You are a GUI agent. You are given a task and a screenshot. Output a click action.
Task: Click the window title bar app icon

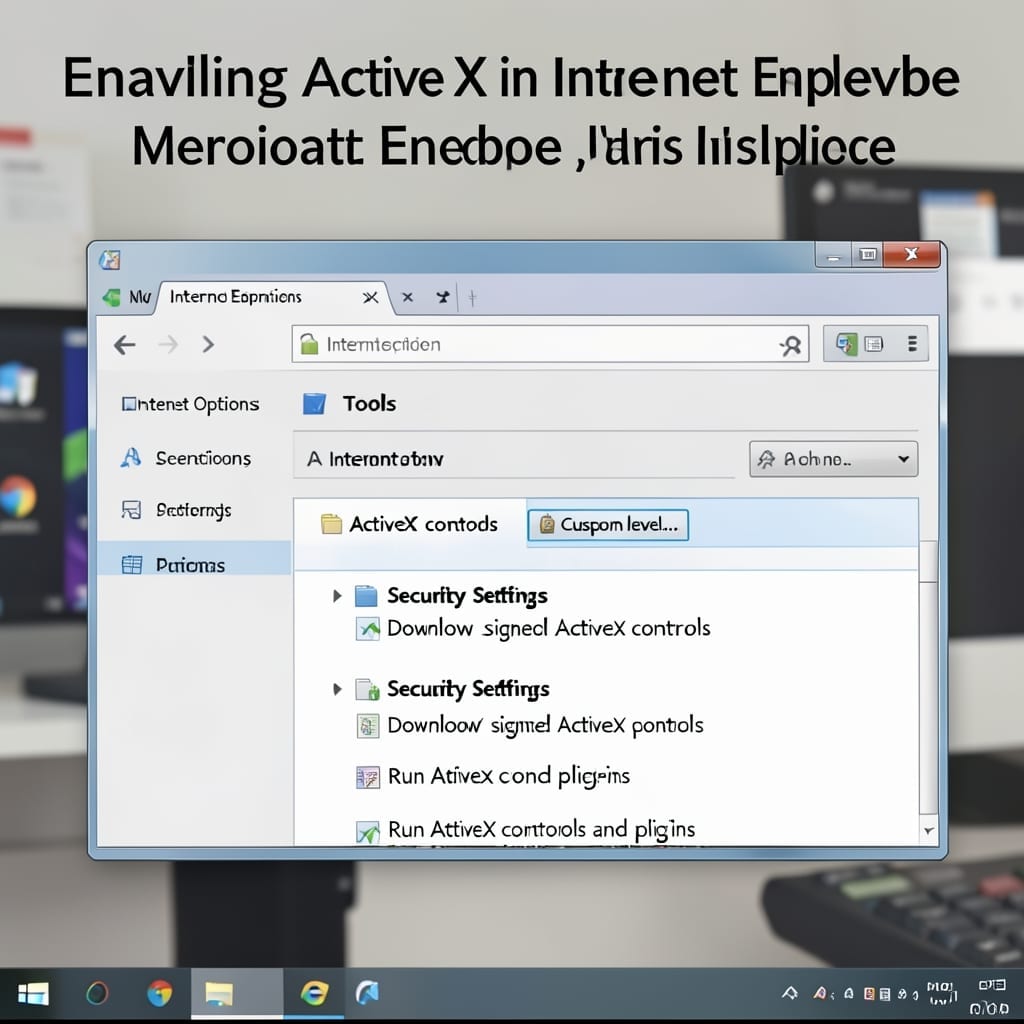(x=110, y=259)
